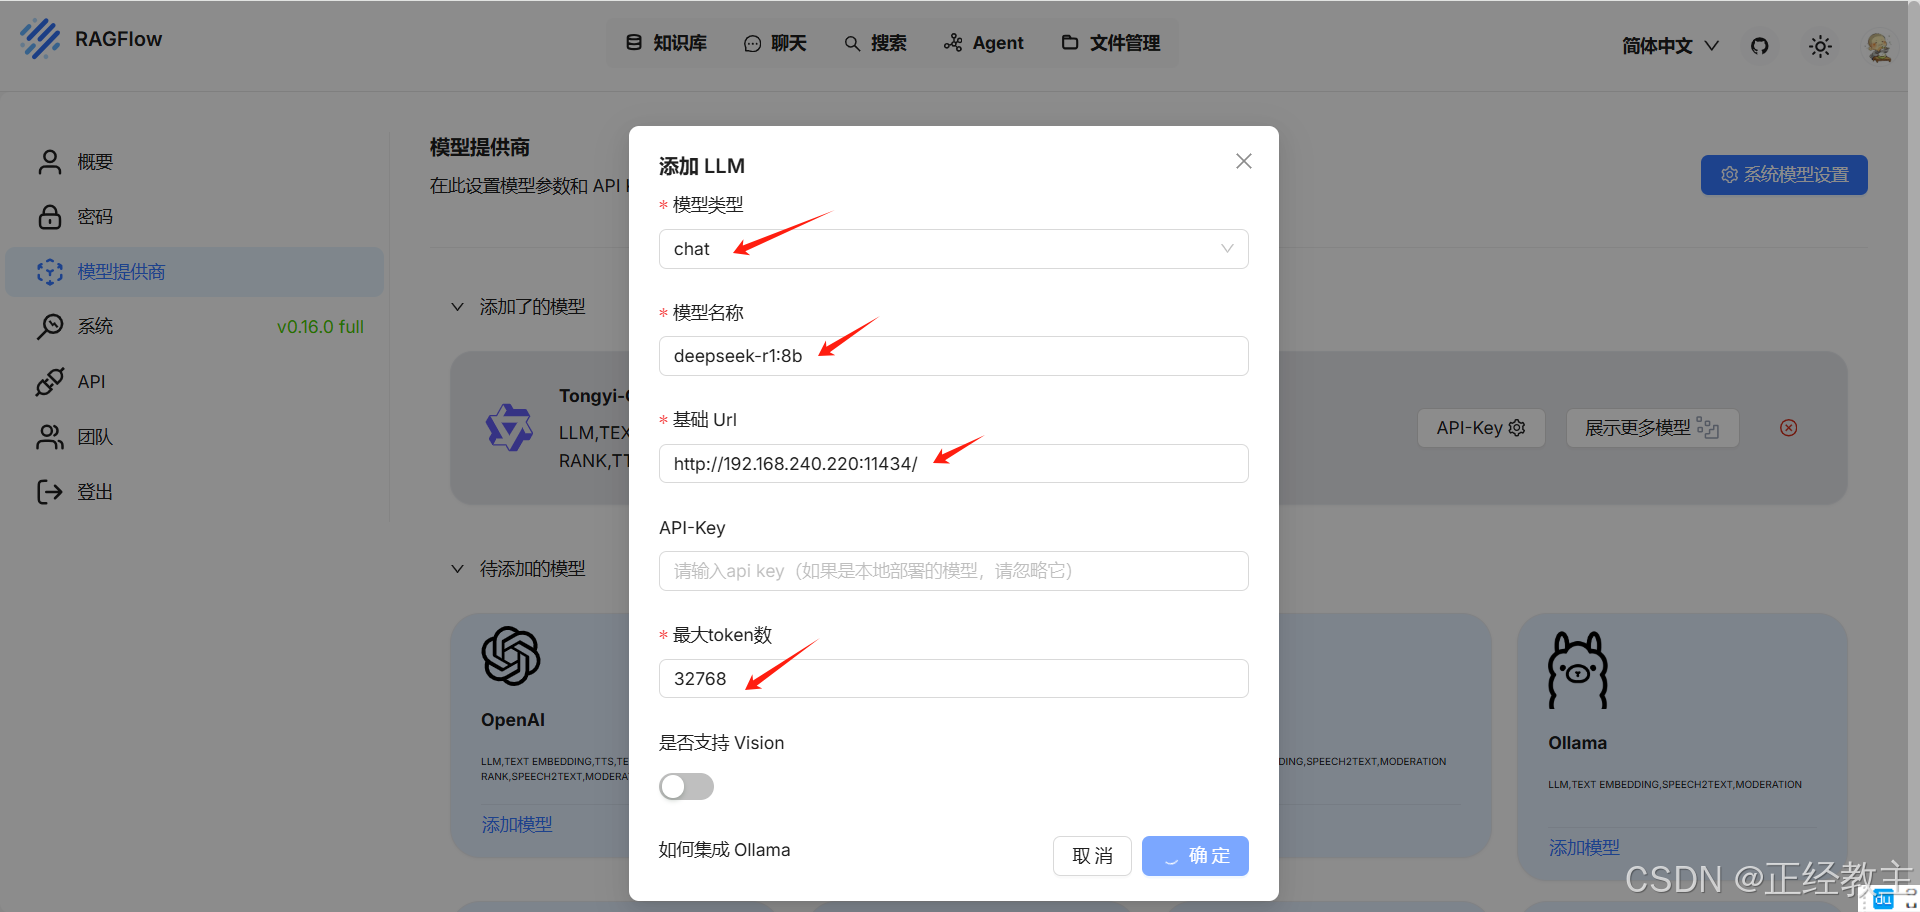This screenshot has height=912, width=1920.
Task: Toggle the 是否支持 Vision switch
Action: pos(687,787)
